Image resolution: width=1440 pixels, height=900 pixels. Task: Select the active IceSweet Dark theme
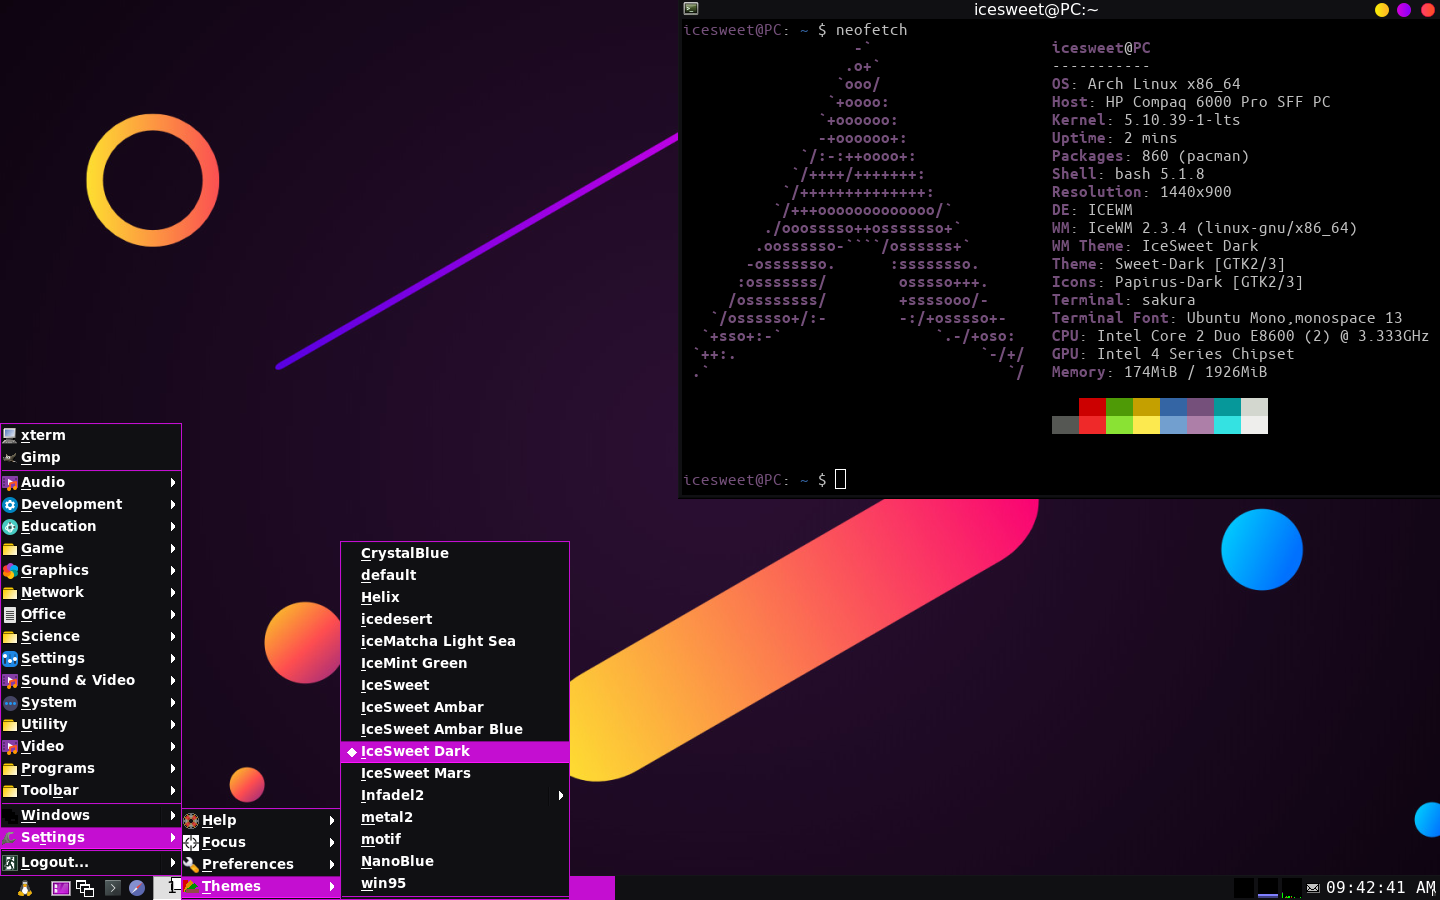click(x=455, y=751)
